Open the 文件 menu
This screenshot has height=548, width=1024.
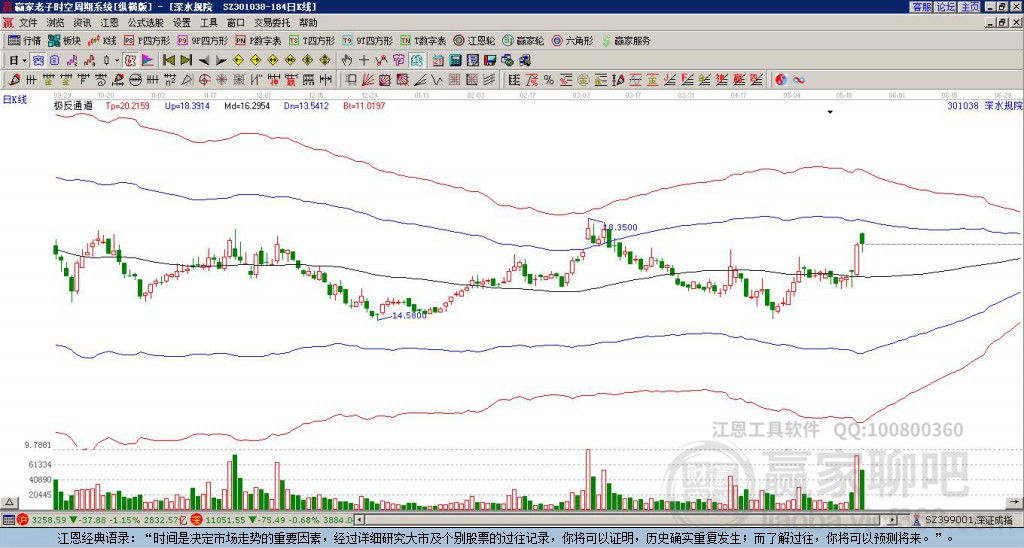tap(28, 23)
